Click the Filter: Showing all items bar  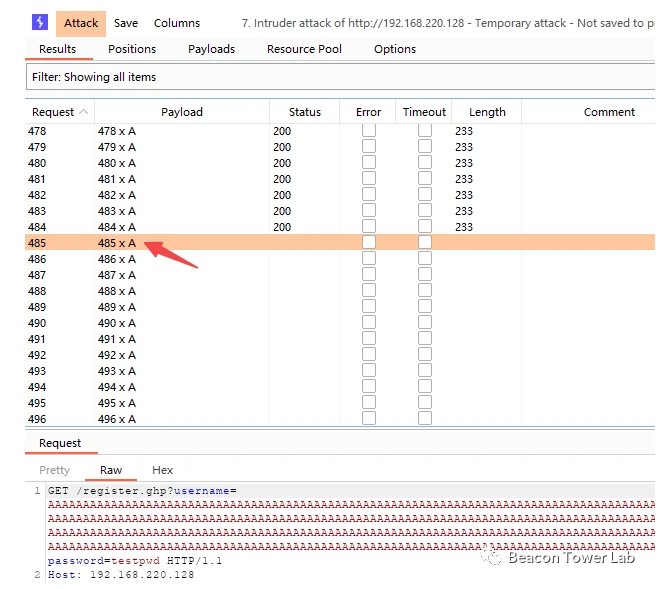[x=340, y=77]
